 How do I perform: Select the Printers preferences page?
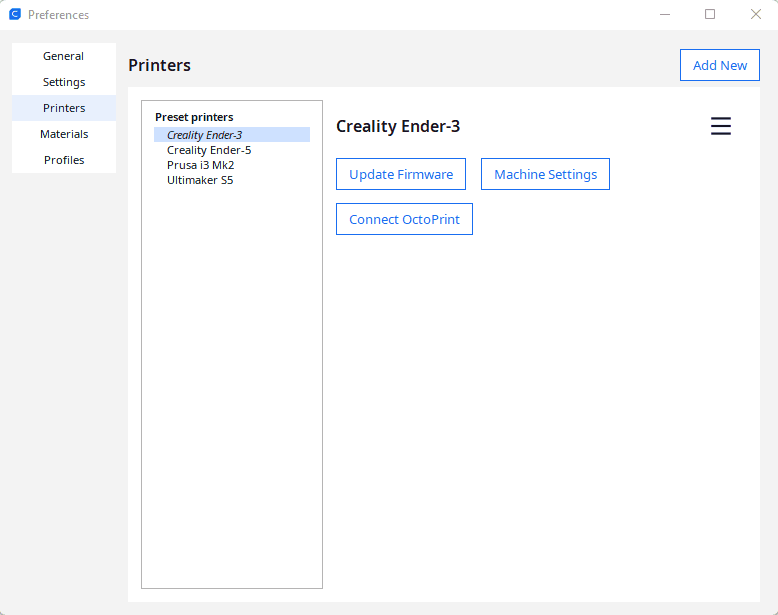pos(64,108)
